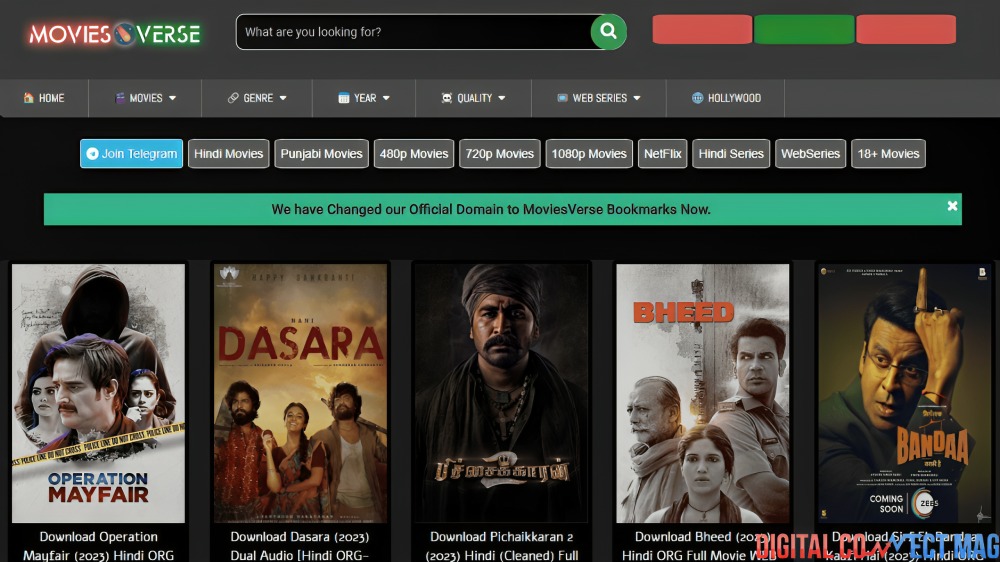
Task: Click the Download Pichaikkaran 2 title link
Action: click(x=501, y=546)
